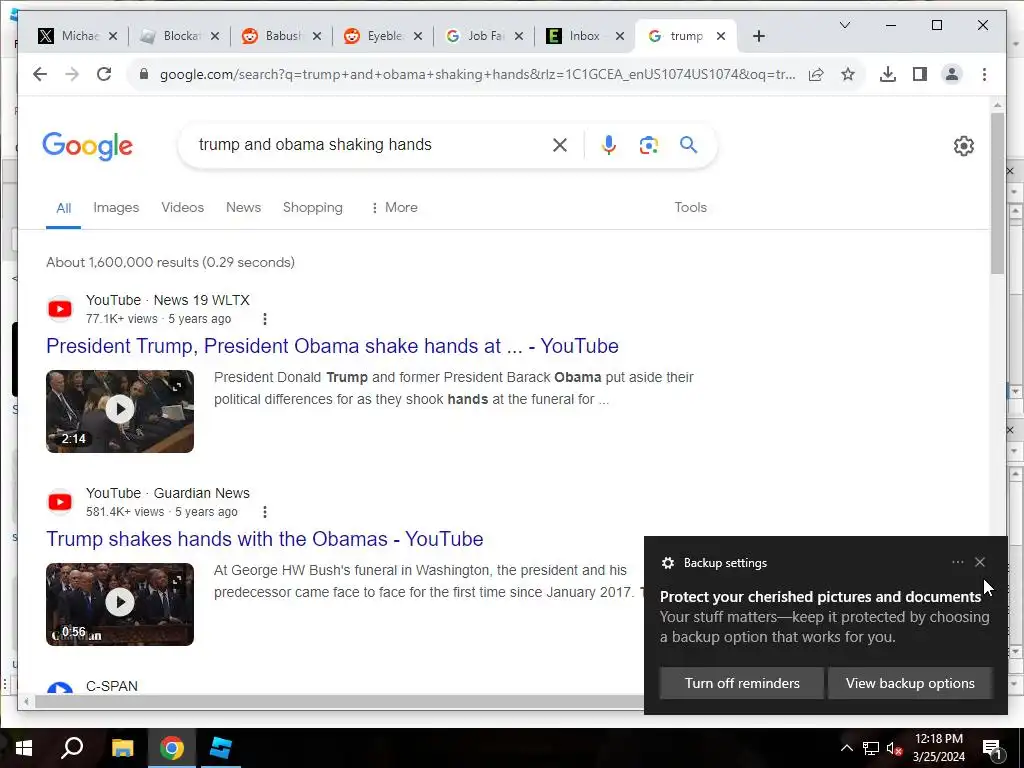Viewport: 1024px width, 768px height.
Task: Open options for News 19 WLTX result
Action: pos(264,319)
